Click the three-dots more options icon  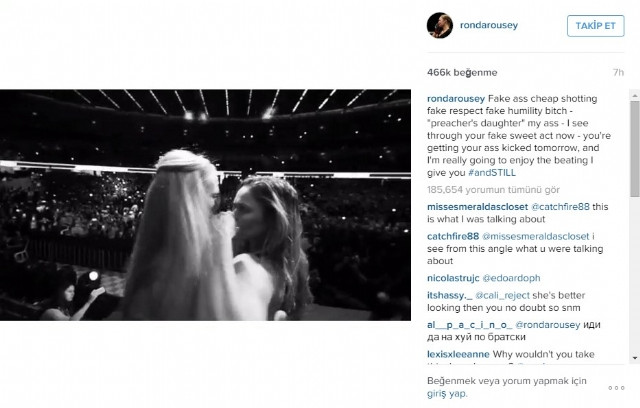[616, 388]
